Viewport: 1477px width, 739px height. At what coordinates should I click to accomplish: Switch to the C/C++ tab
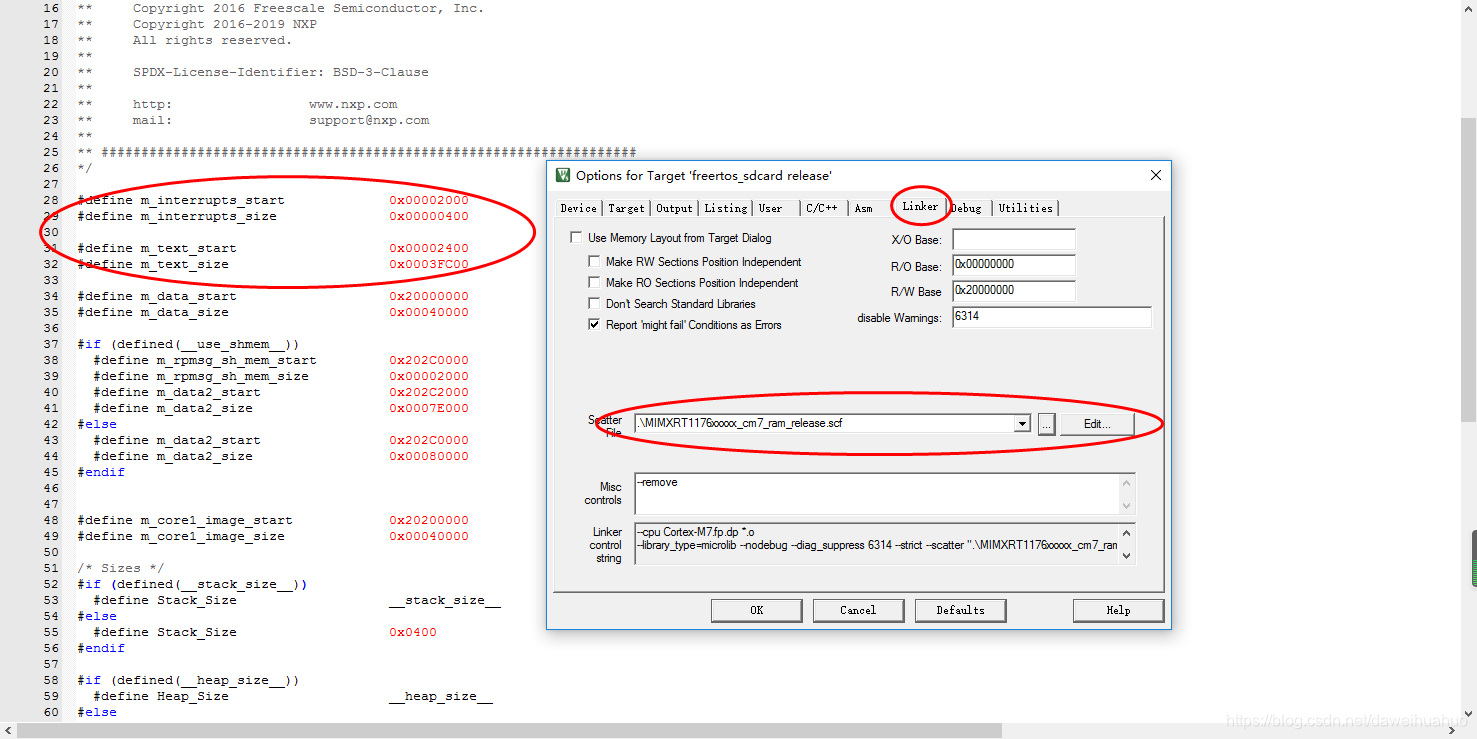coord(822,208)
